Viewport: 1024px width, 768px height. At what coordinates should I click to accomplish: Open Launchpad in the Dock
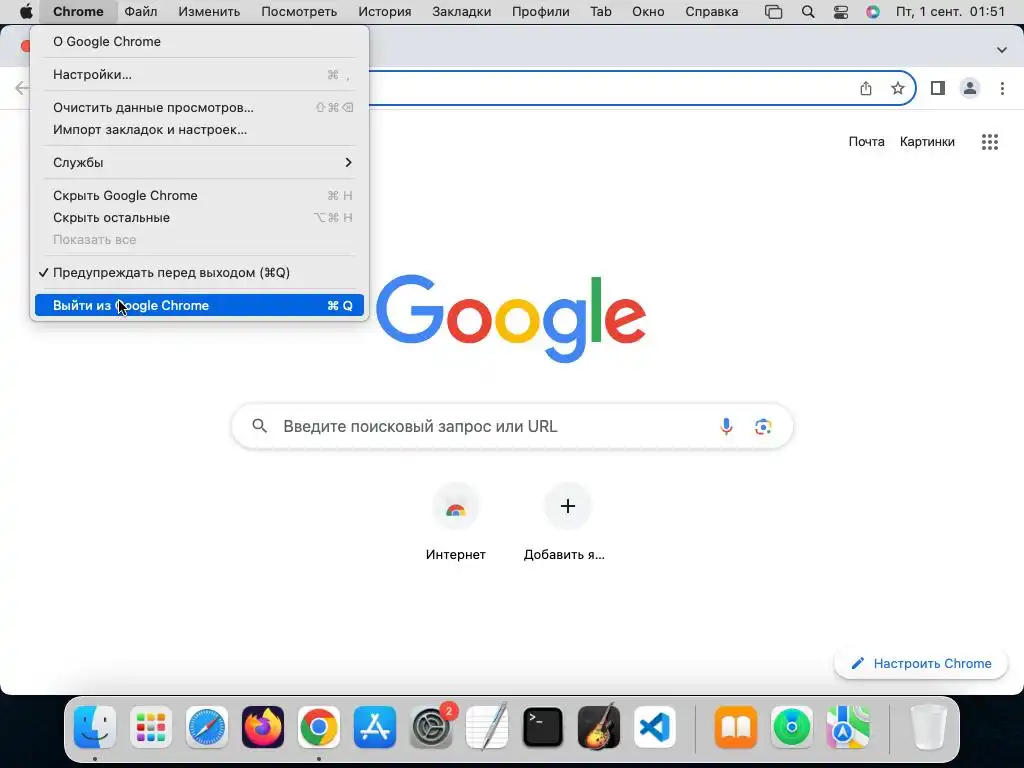point(151,727)
